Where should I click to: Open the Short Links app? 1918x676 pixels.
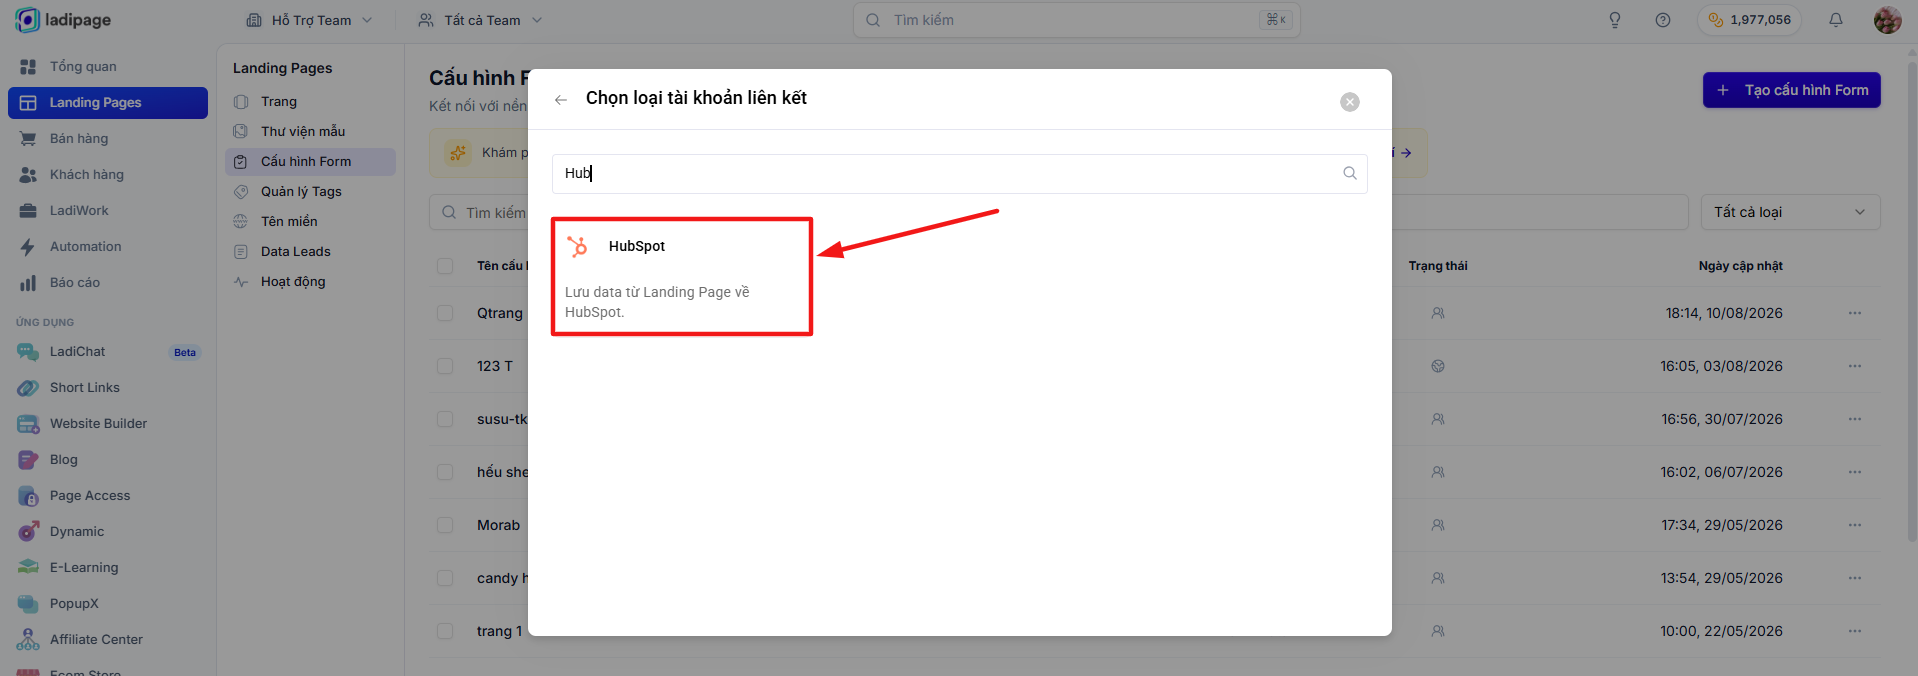click(108, 387)
